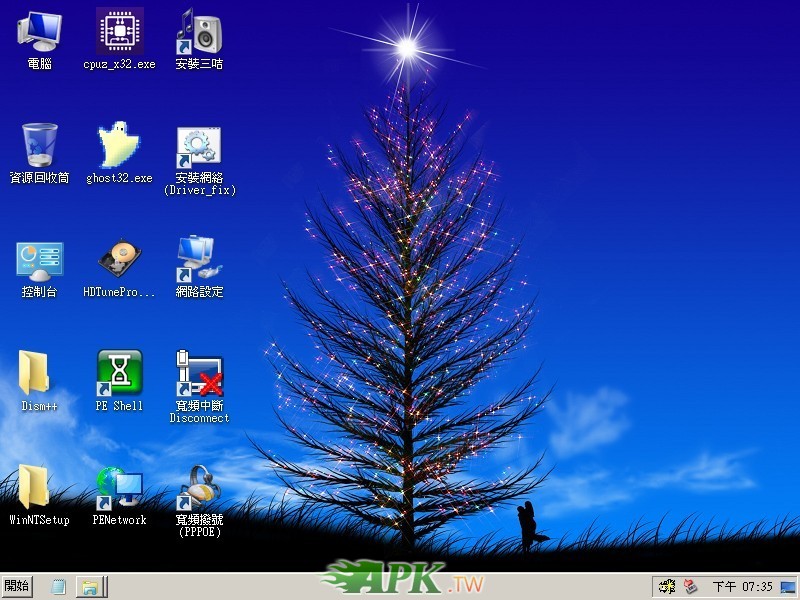Click the gear tray icon in system tray
Image resolution: width=800 pixels, height=600 pixels.
(x=667, y=586)
